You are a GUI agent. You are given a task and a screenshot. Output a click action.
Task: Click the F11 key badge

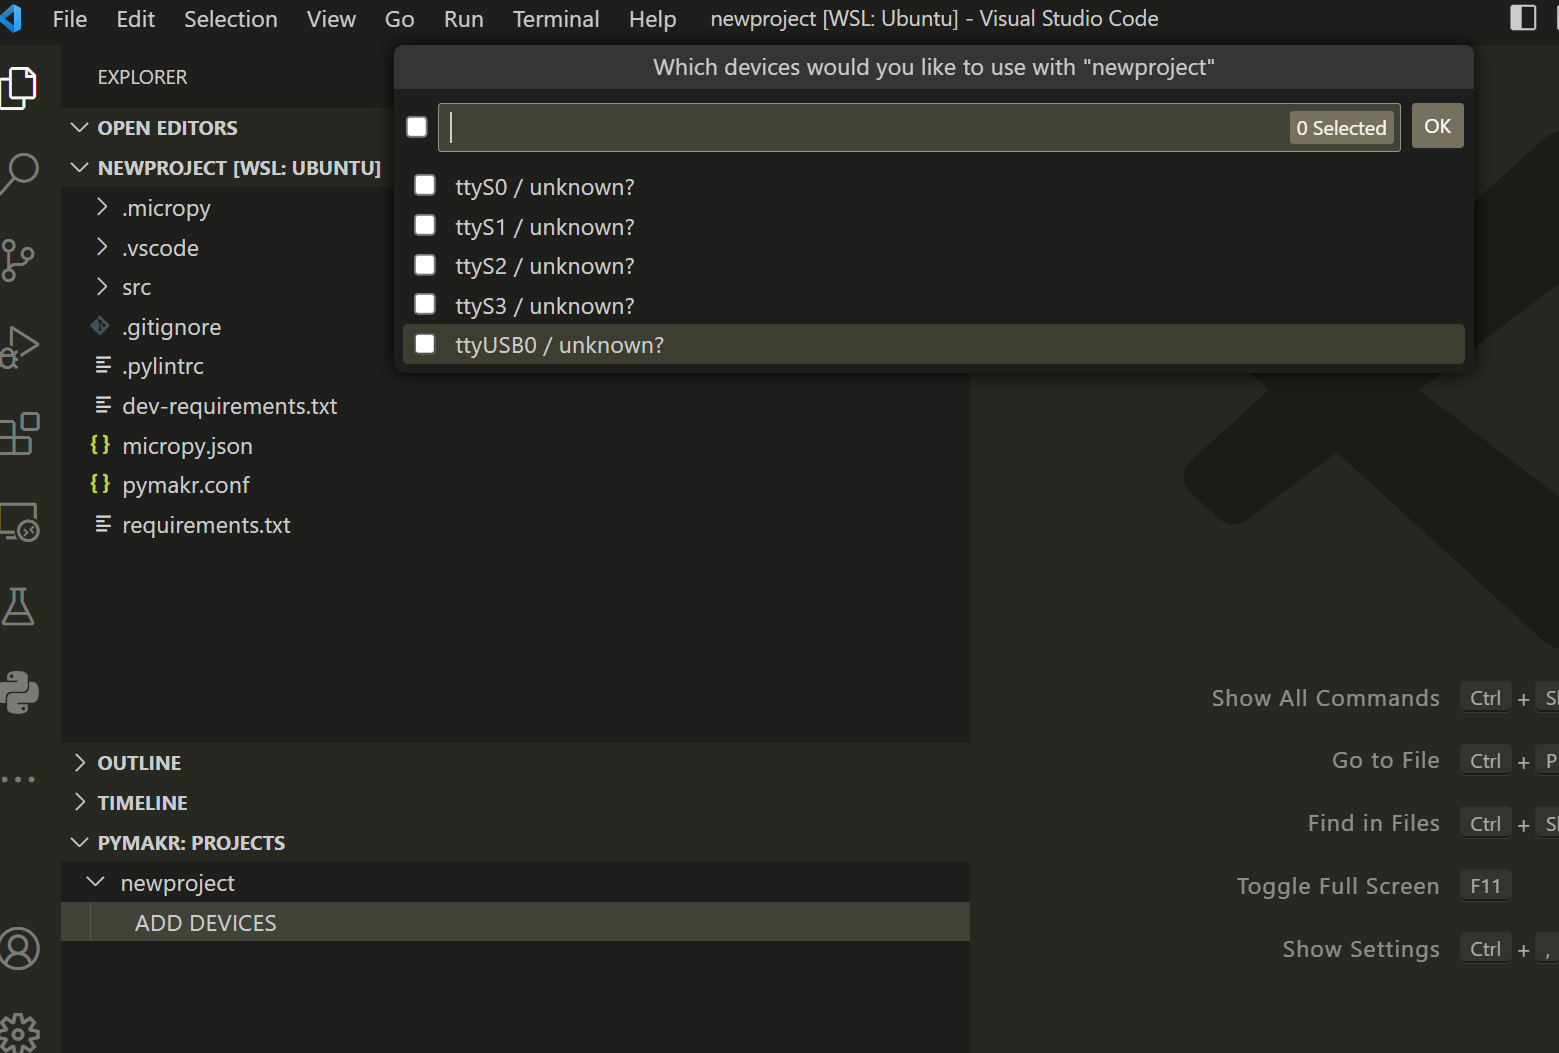pyautogui.click(x=1485, y=886)
